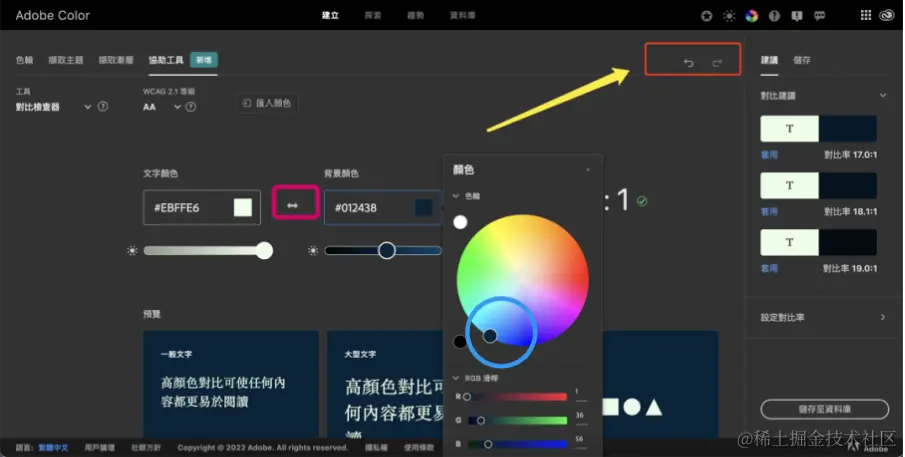Click help icon beside 對比檢查器
This screenshot has height=457, width=905.
coord(103,106)
